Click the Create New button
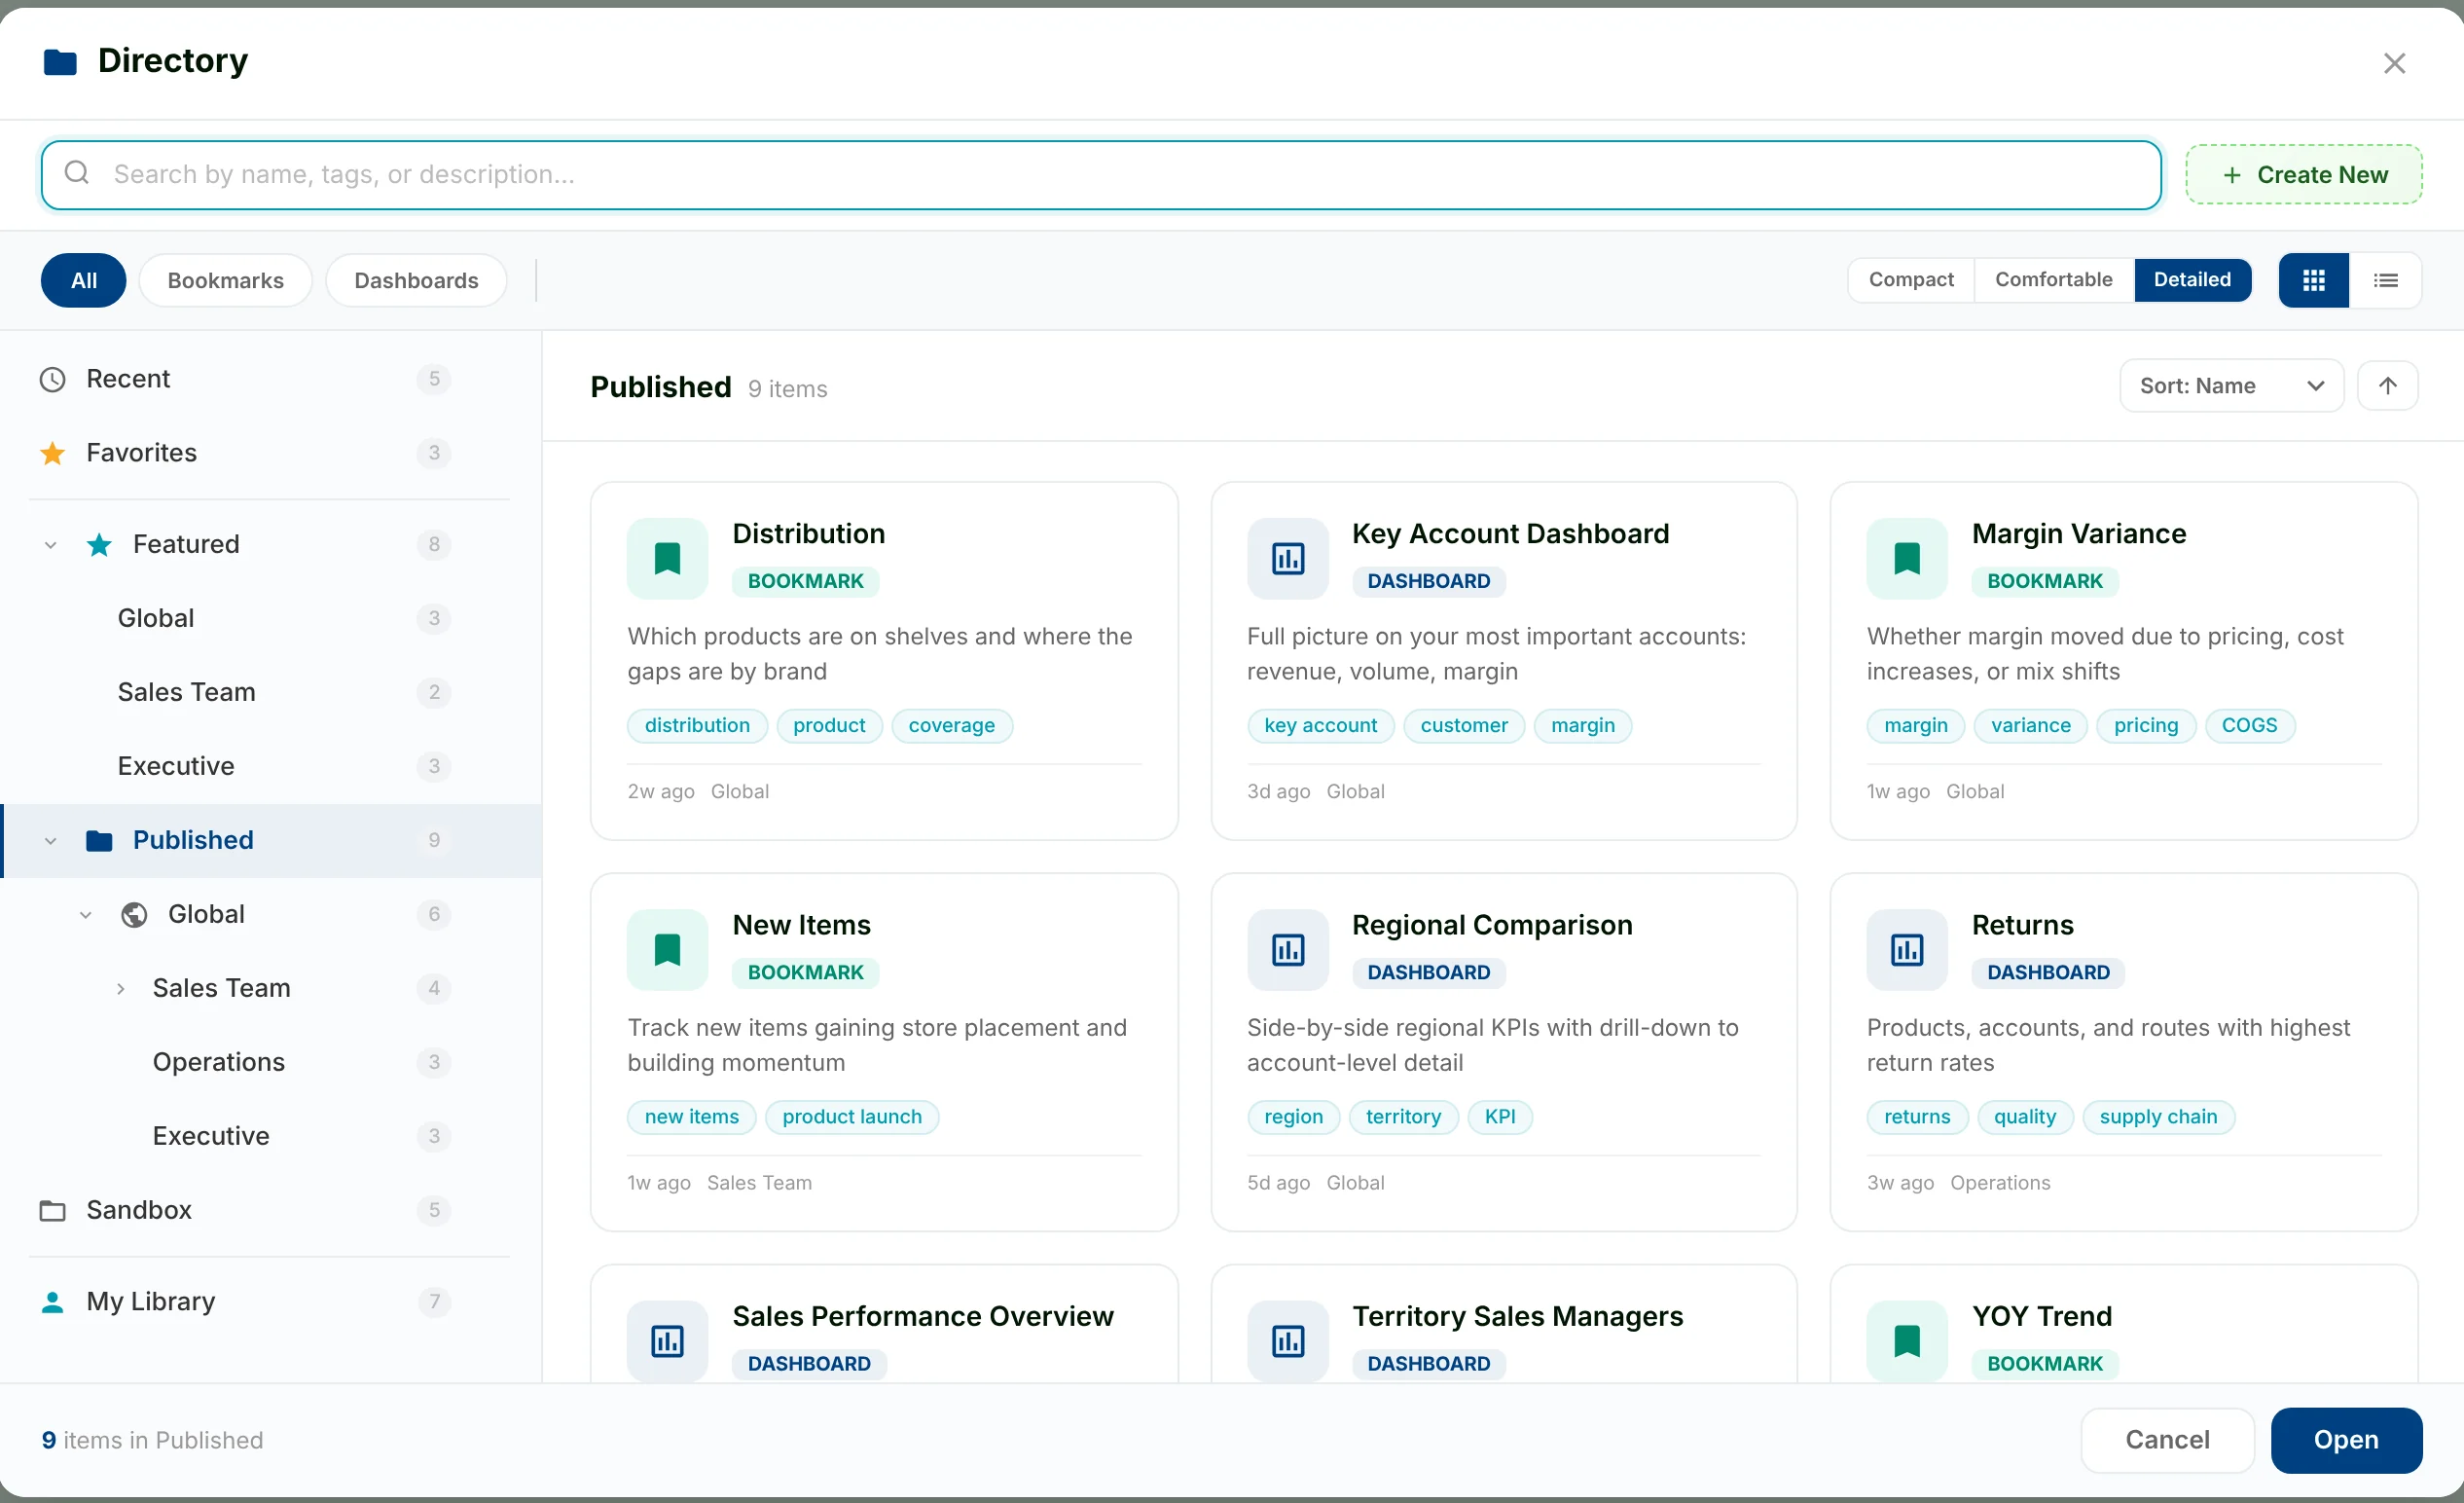 pyautogui.click(x=2303, y=174)
